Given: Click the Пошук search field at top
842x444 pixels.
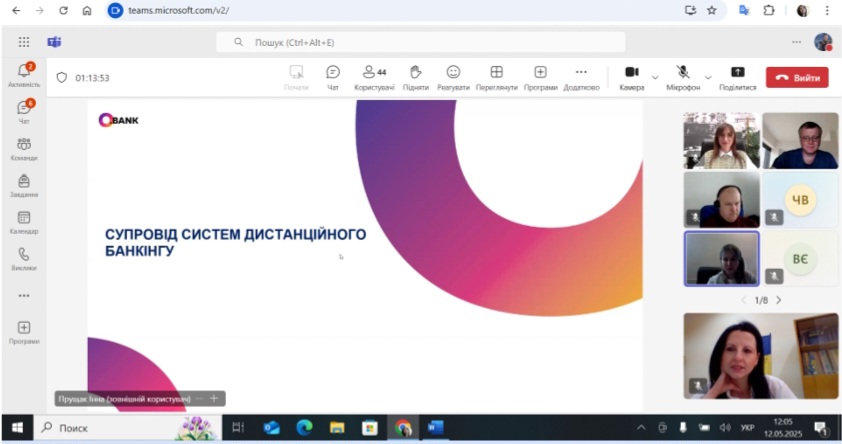Looking at the screenshot, I should pyautogui.click(x=420, y=42).
